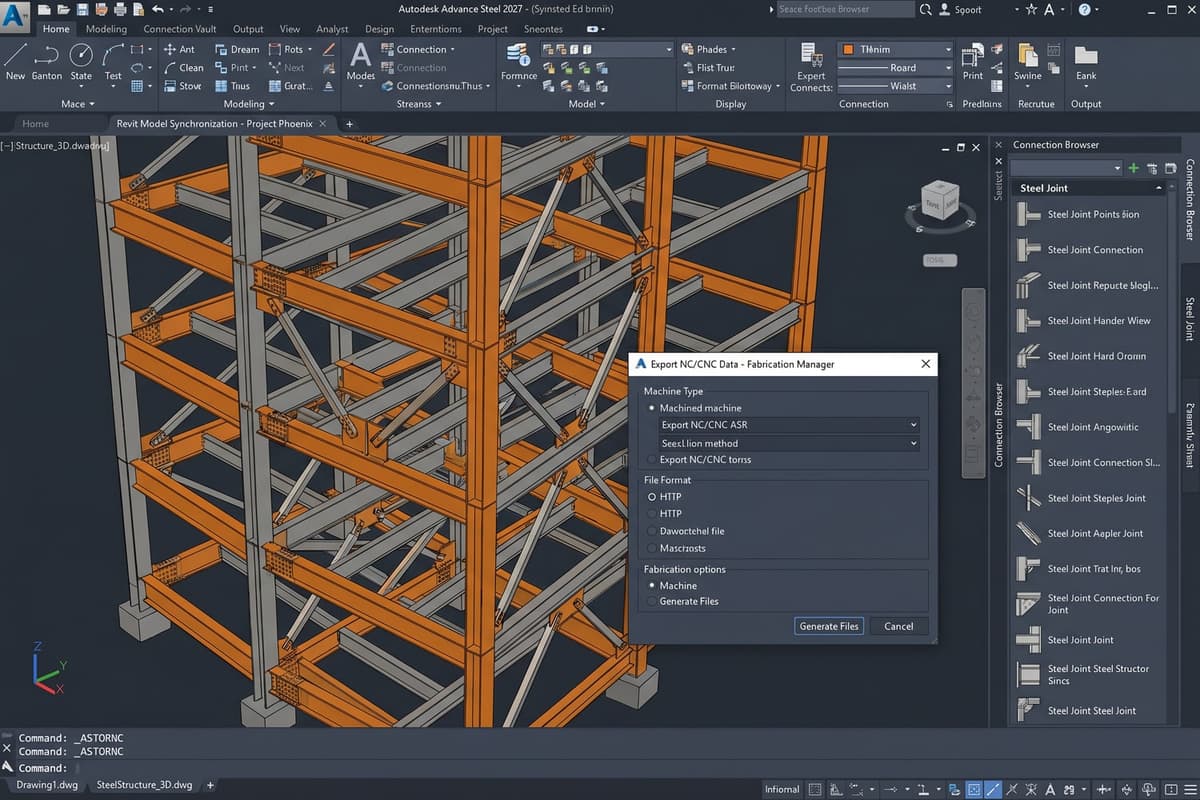Viewport: 1200px width, 800px height.
Task: Click the Sgoort sign-in button
Action: pos(960,9)
